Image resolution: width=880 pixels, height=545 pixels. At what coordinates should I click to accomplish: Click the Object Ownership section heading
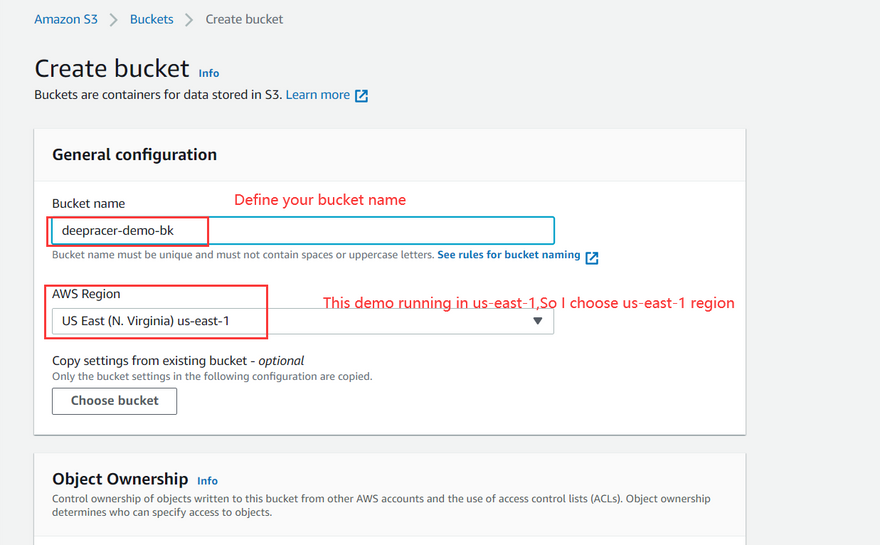[120, 479]
